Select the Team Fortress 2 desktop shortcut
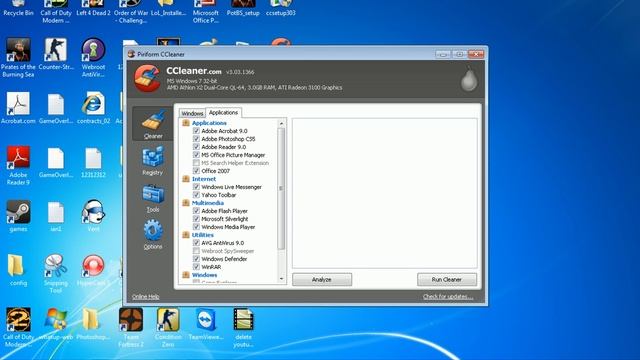Image resolution: width=640 pixels, height=360 pixels. (x=131, y=327)
